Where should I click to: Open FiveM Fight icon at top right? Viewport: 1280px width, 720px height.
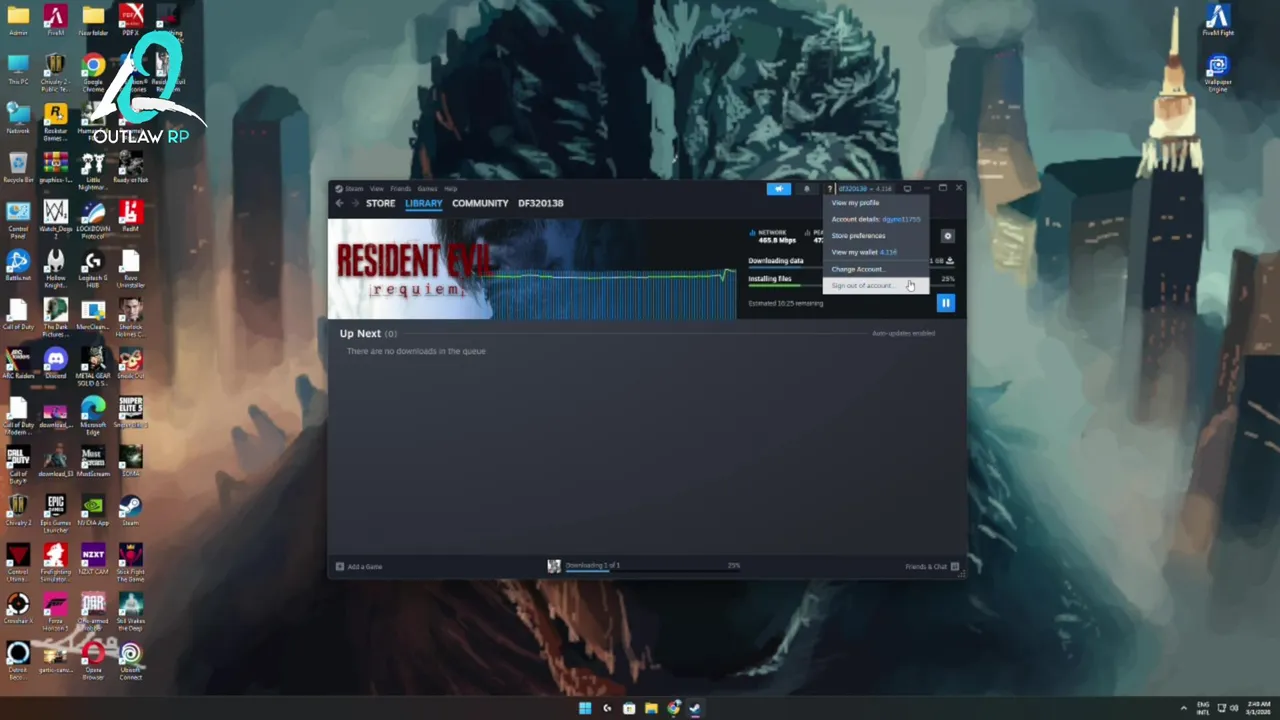coord(1217,20)
